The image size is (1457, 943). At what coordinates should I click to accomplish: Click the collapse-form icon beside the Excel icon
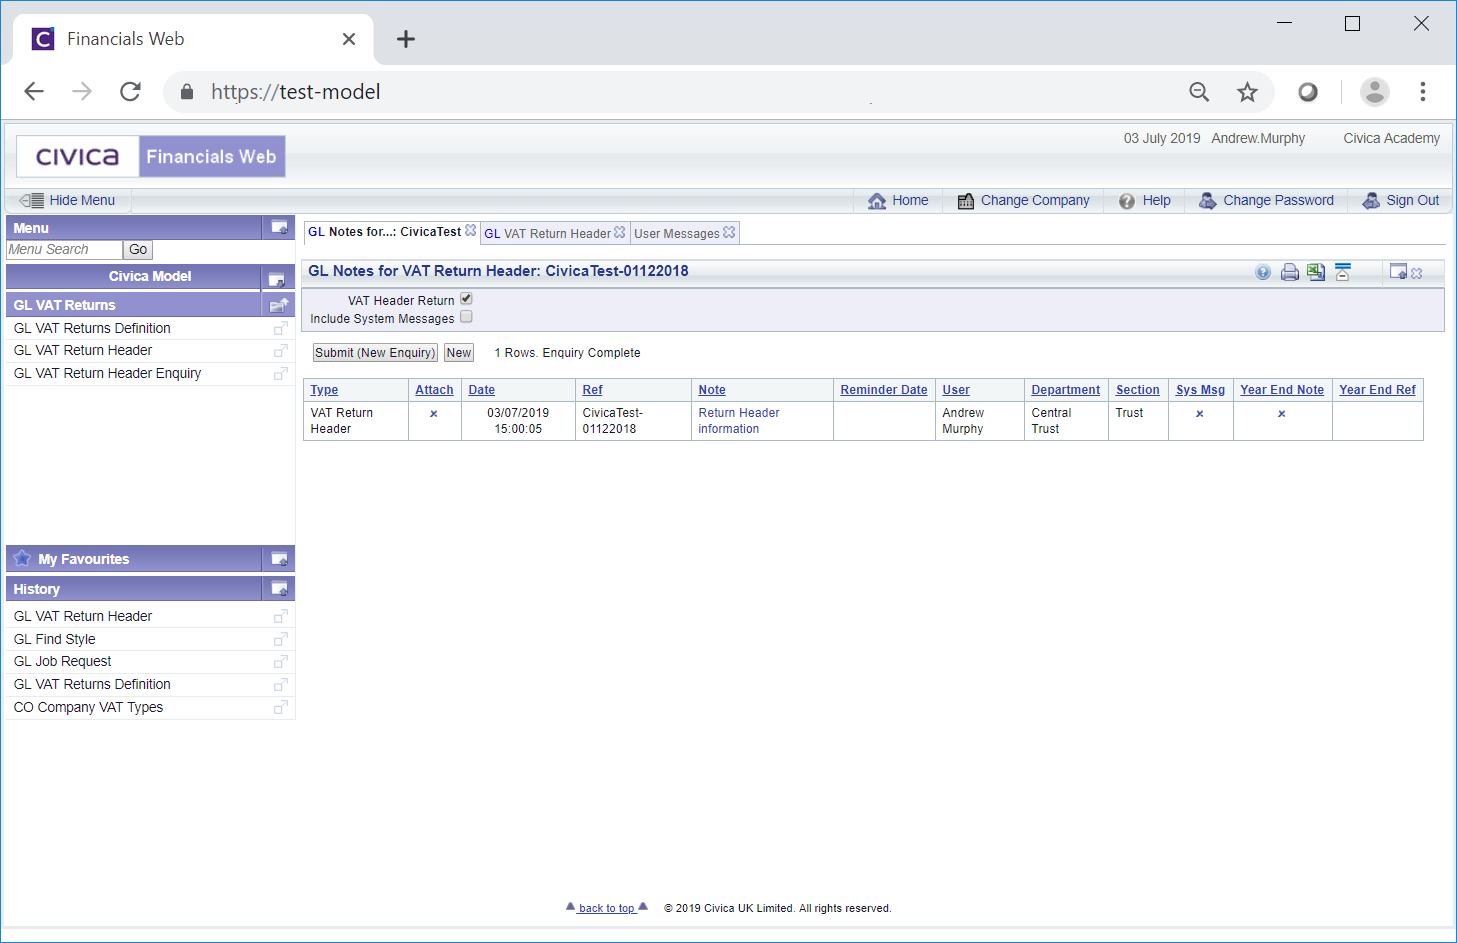[1343, 272]
